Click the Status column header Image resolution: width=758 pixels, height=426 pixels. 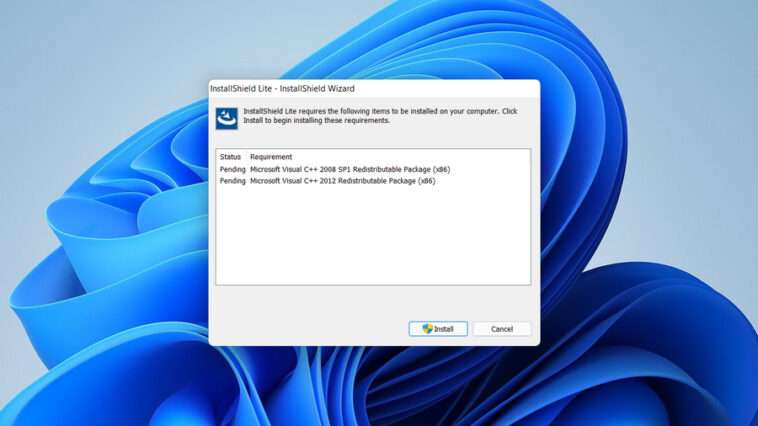pyautogui.click(x=231, y=157)
